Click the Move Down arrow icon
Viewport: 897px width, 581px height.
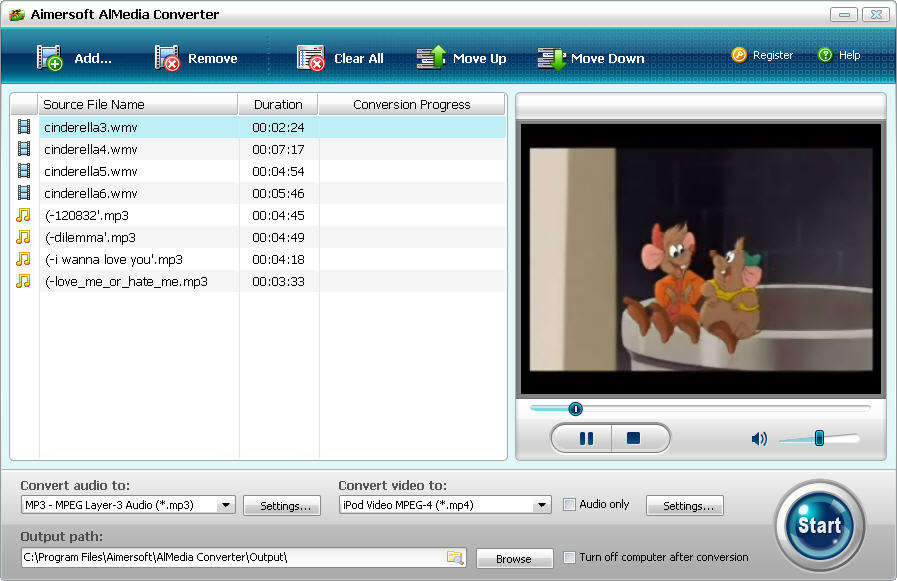(x=552, y=58)
